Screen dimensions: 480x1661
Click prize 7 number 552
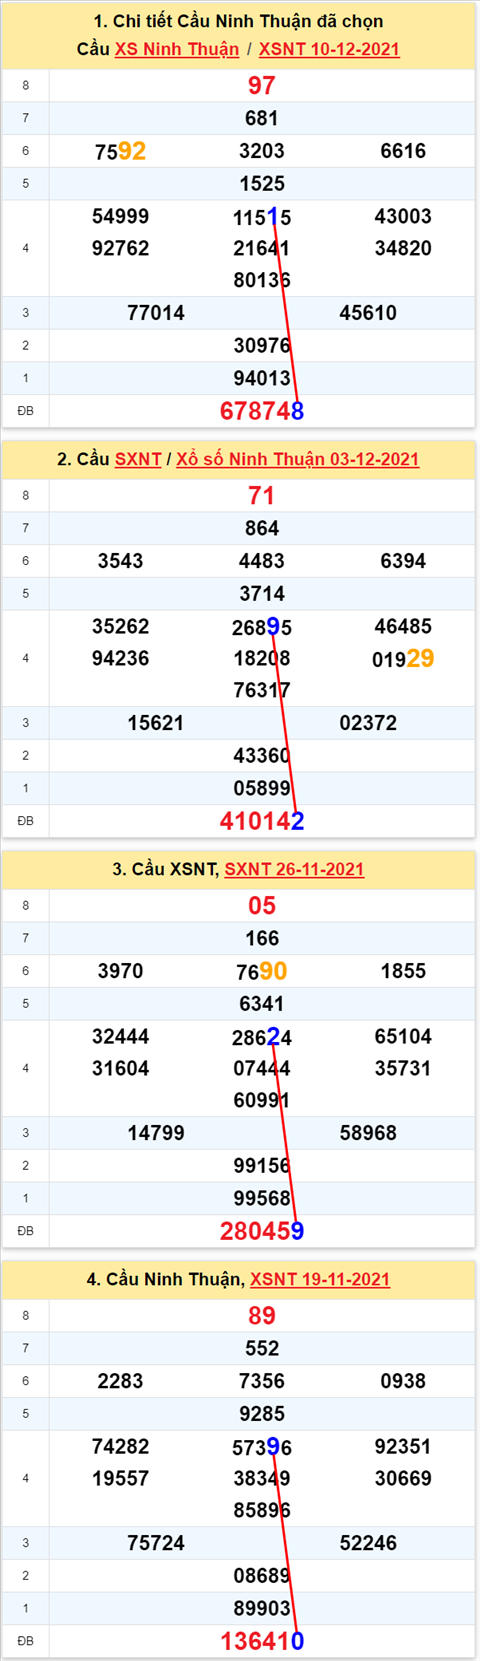coord(262,1348)
